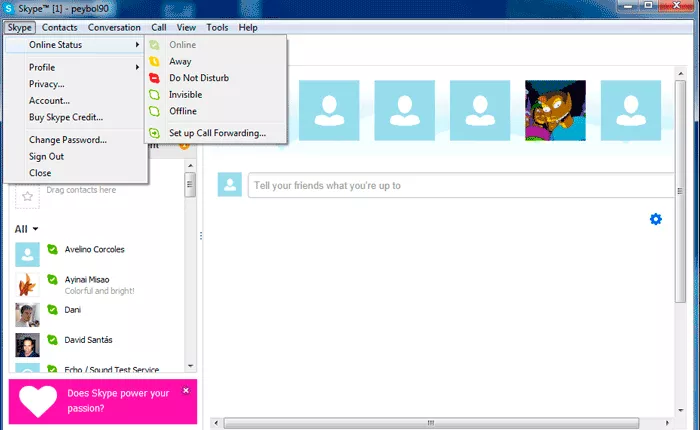Screen dimensions: 700x430
Task: Click contact list scroll down arrow
Action: pos(191,366)
